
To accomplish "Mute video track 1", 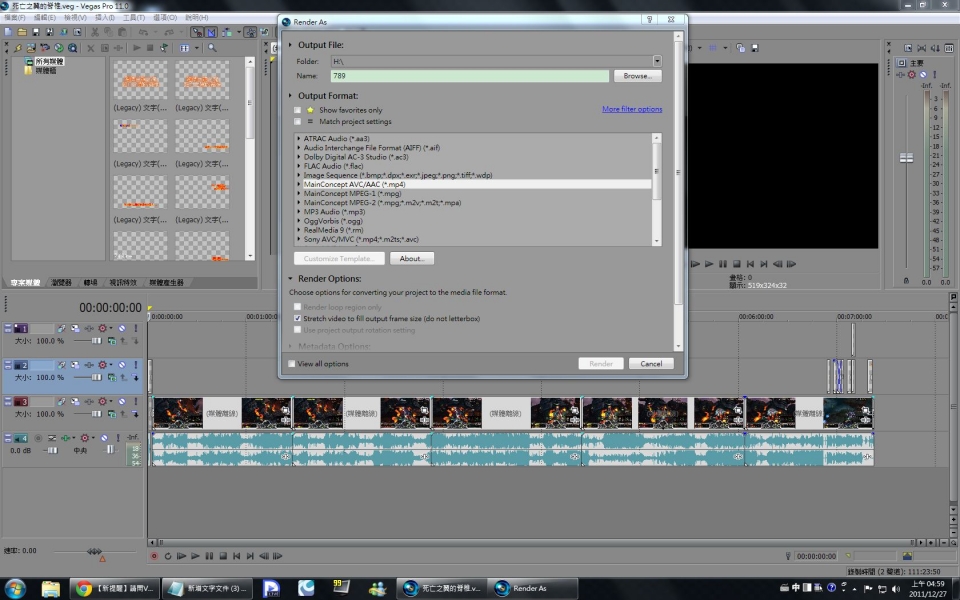I will click(123, 329).
